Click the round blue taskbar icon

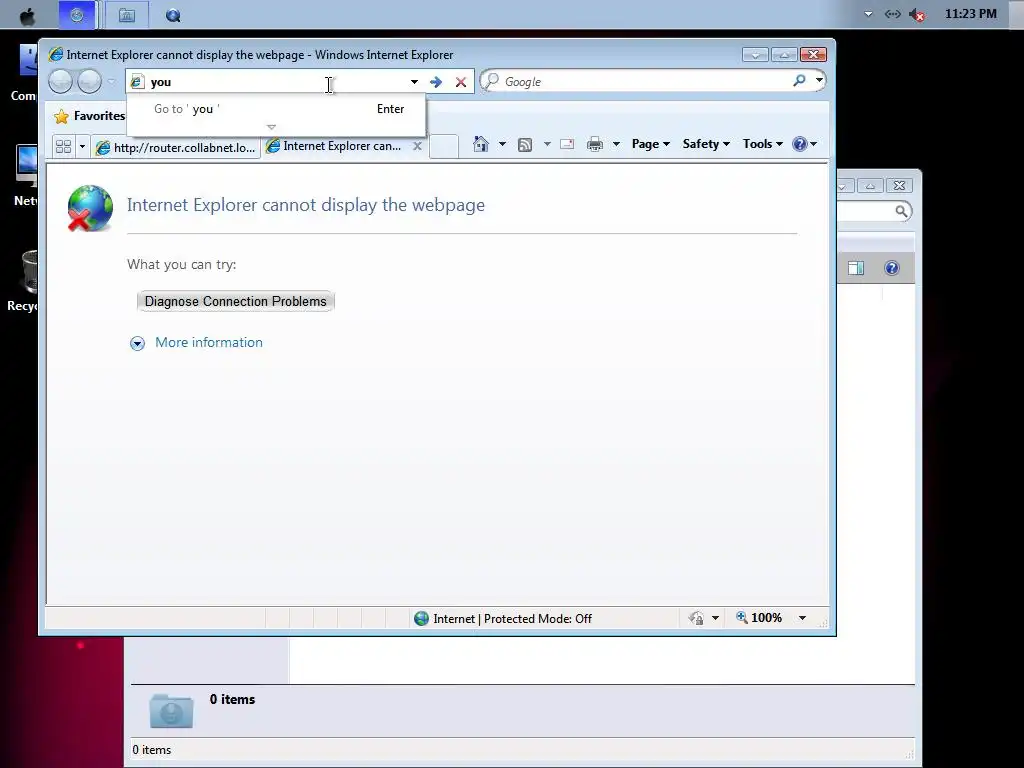(173, 16)
